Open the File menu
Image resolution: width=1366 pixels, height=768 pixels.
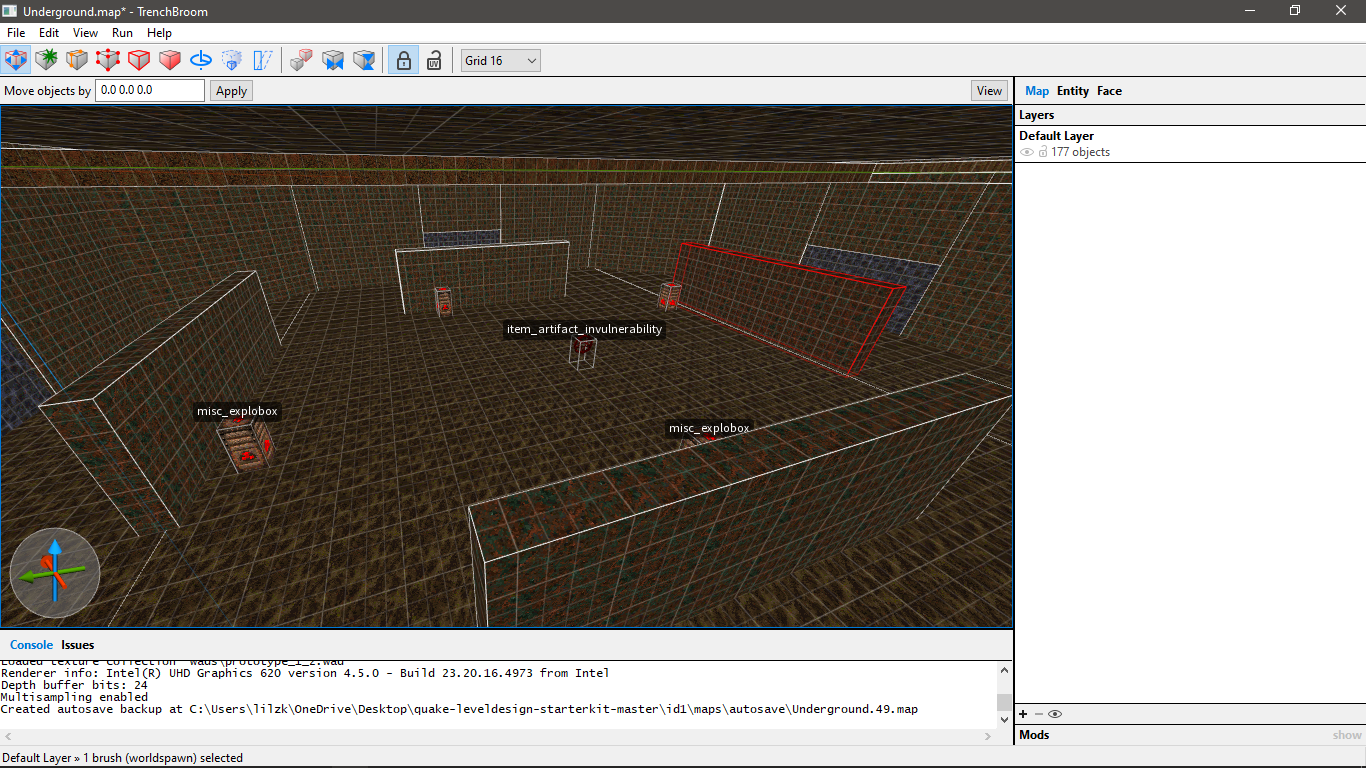click(x=16, y=33)
